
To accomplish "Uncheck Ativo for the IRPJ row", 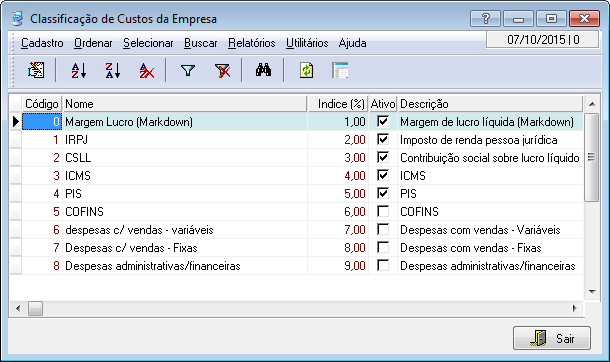I will [x=383, y=139].
